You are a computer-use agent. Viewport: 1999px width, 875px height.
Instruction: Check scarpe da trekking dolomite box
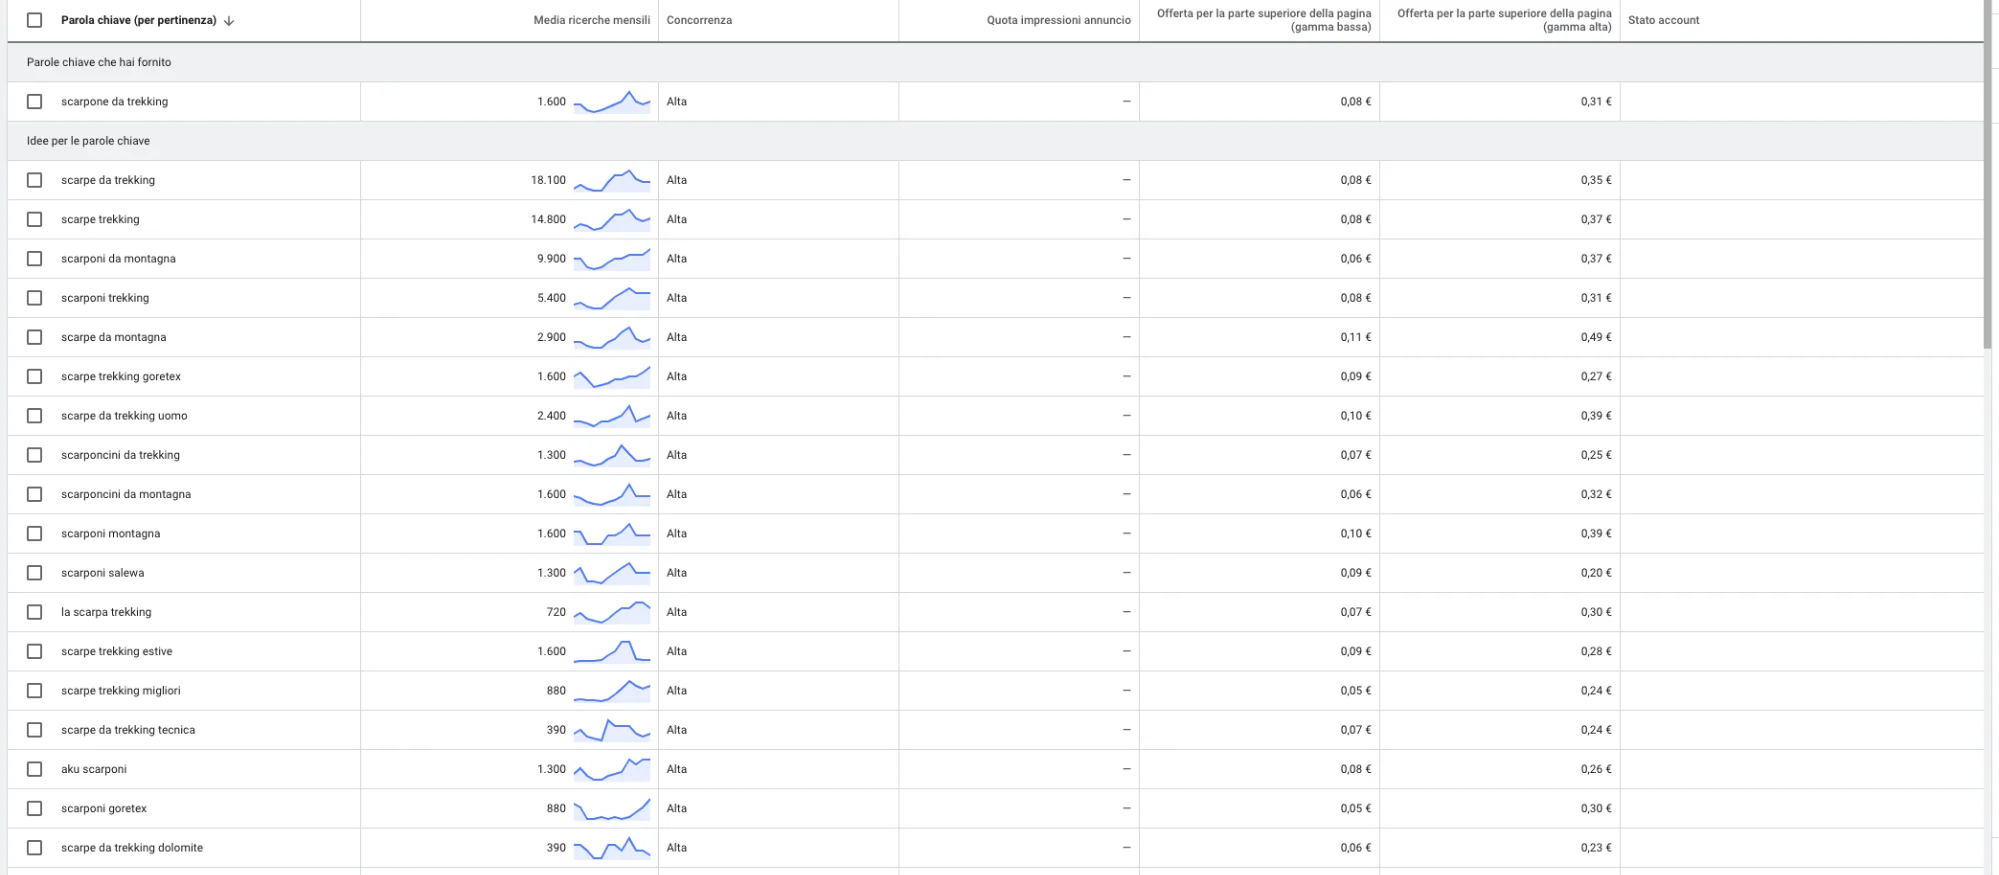[x=35, y=847]
